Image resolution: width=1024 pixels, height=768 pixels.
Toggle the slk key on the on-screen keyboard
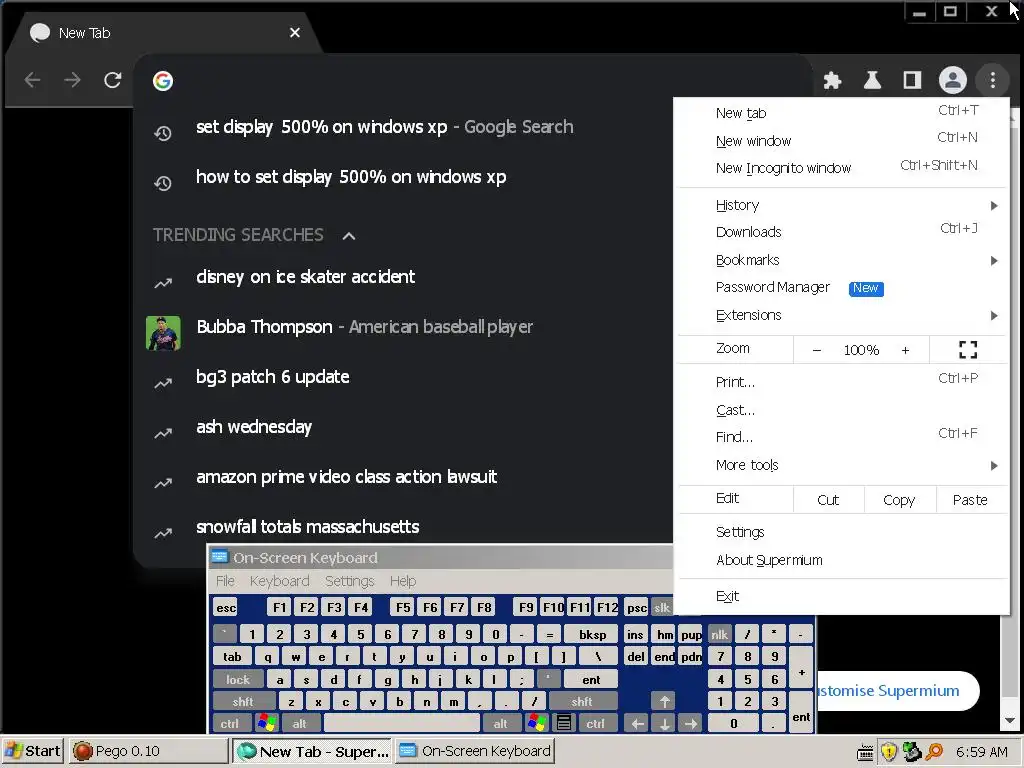(x=662, y=607)
